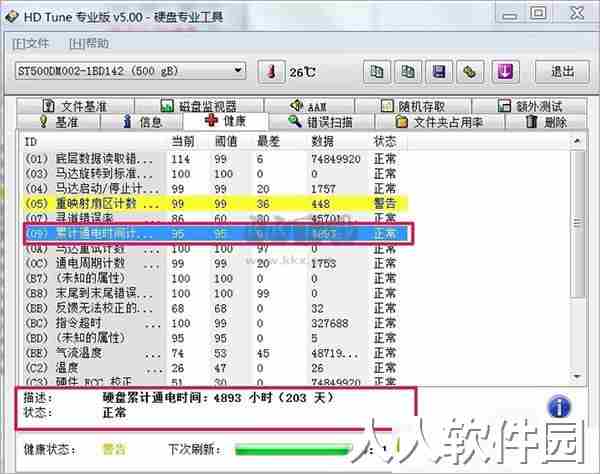Open options via the tag icon
This screenshot has height=474, width=600.
pyautogui.click(x=470, y=72)
